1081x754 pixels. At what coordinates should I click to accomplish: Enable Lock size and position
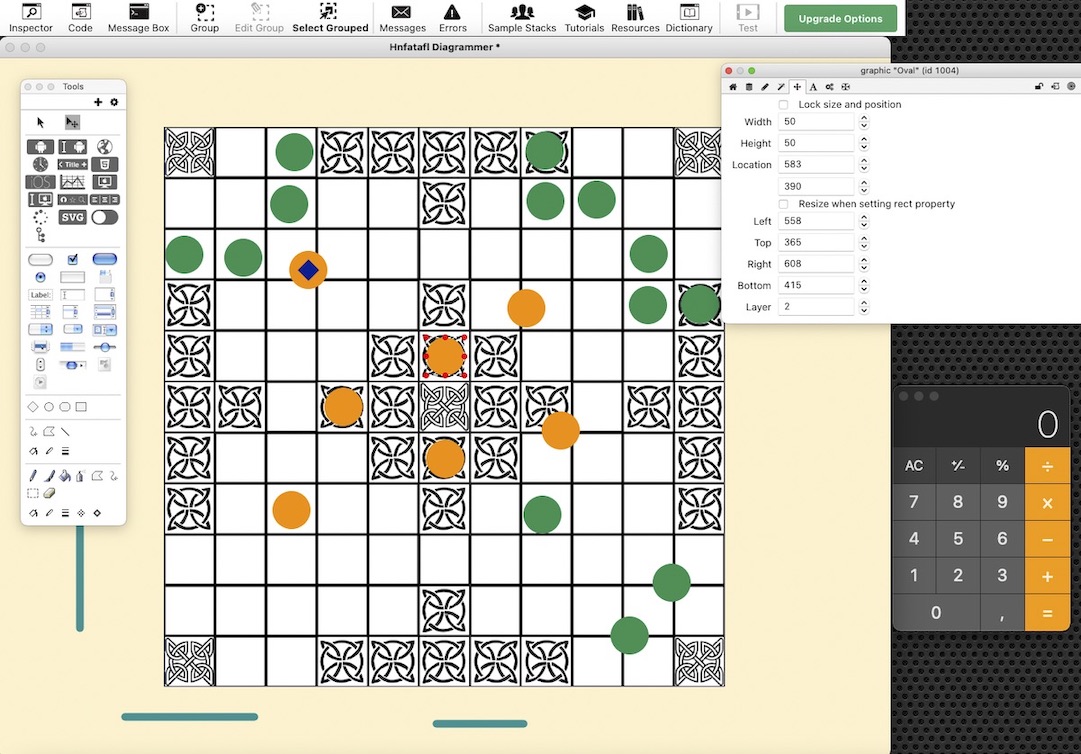click(x=783, y=104)
